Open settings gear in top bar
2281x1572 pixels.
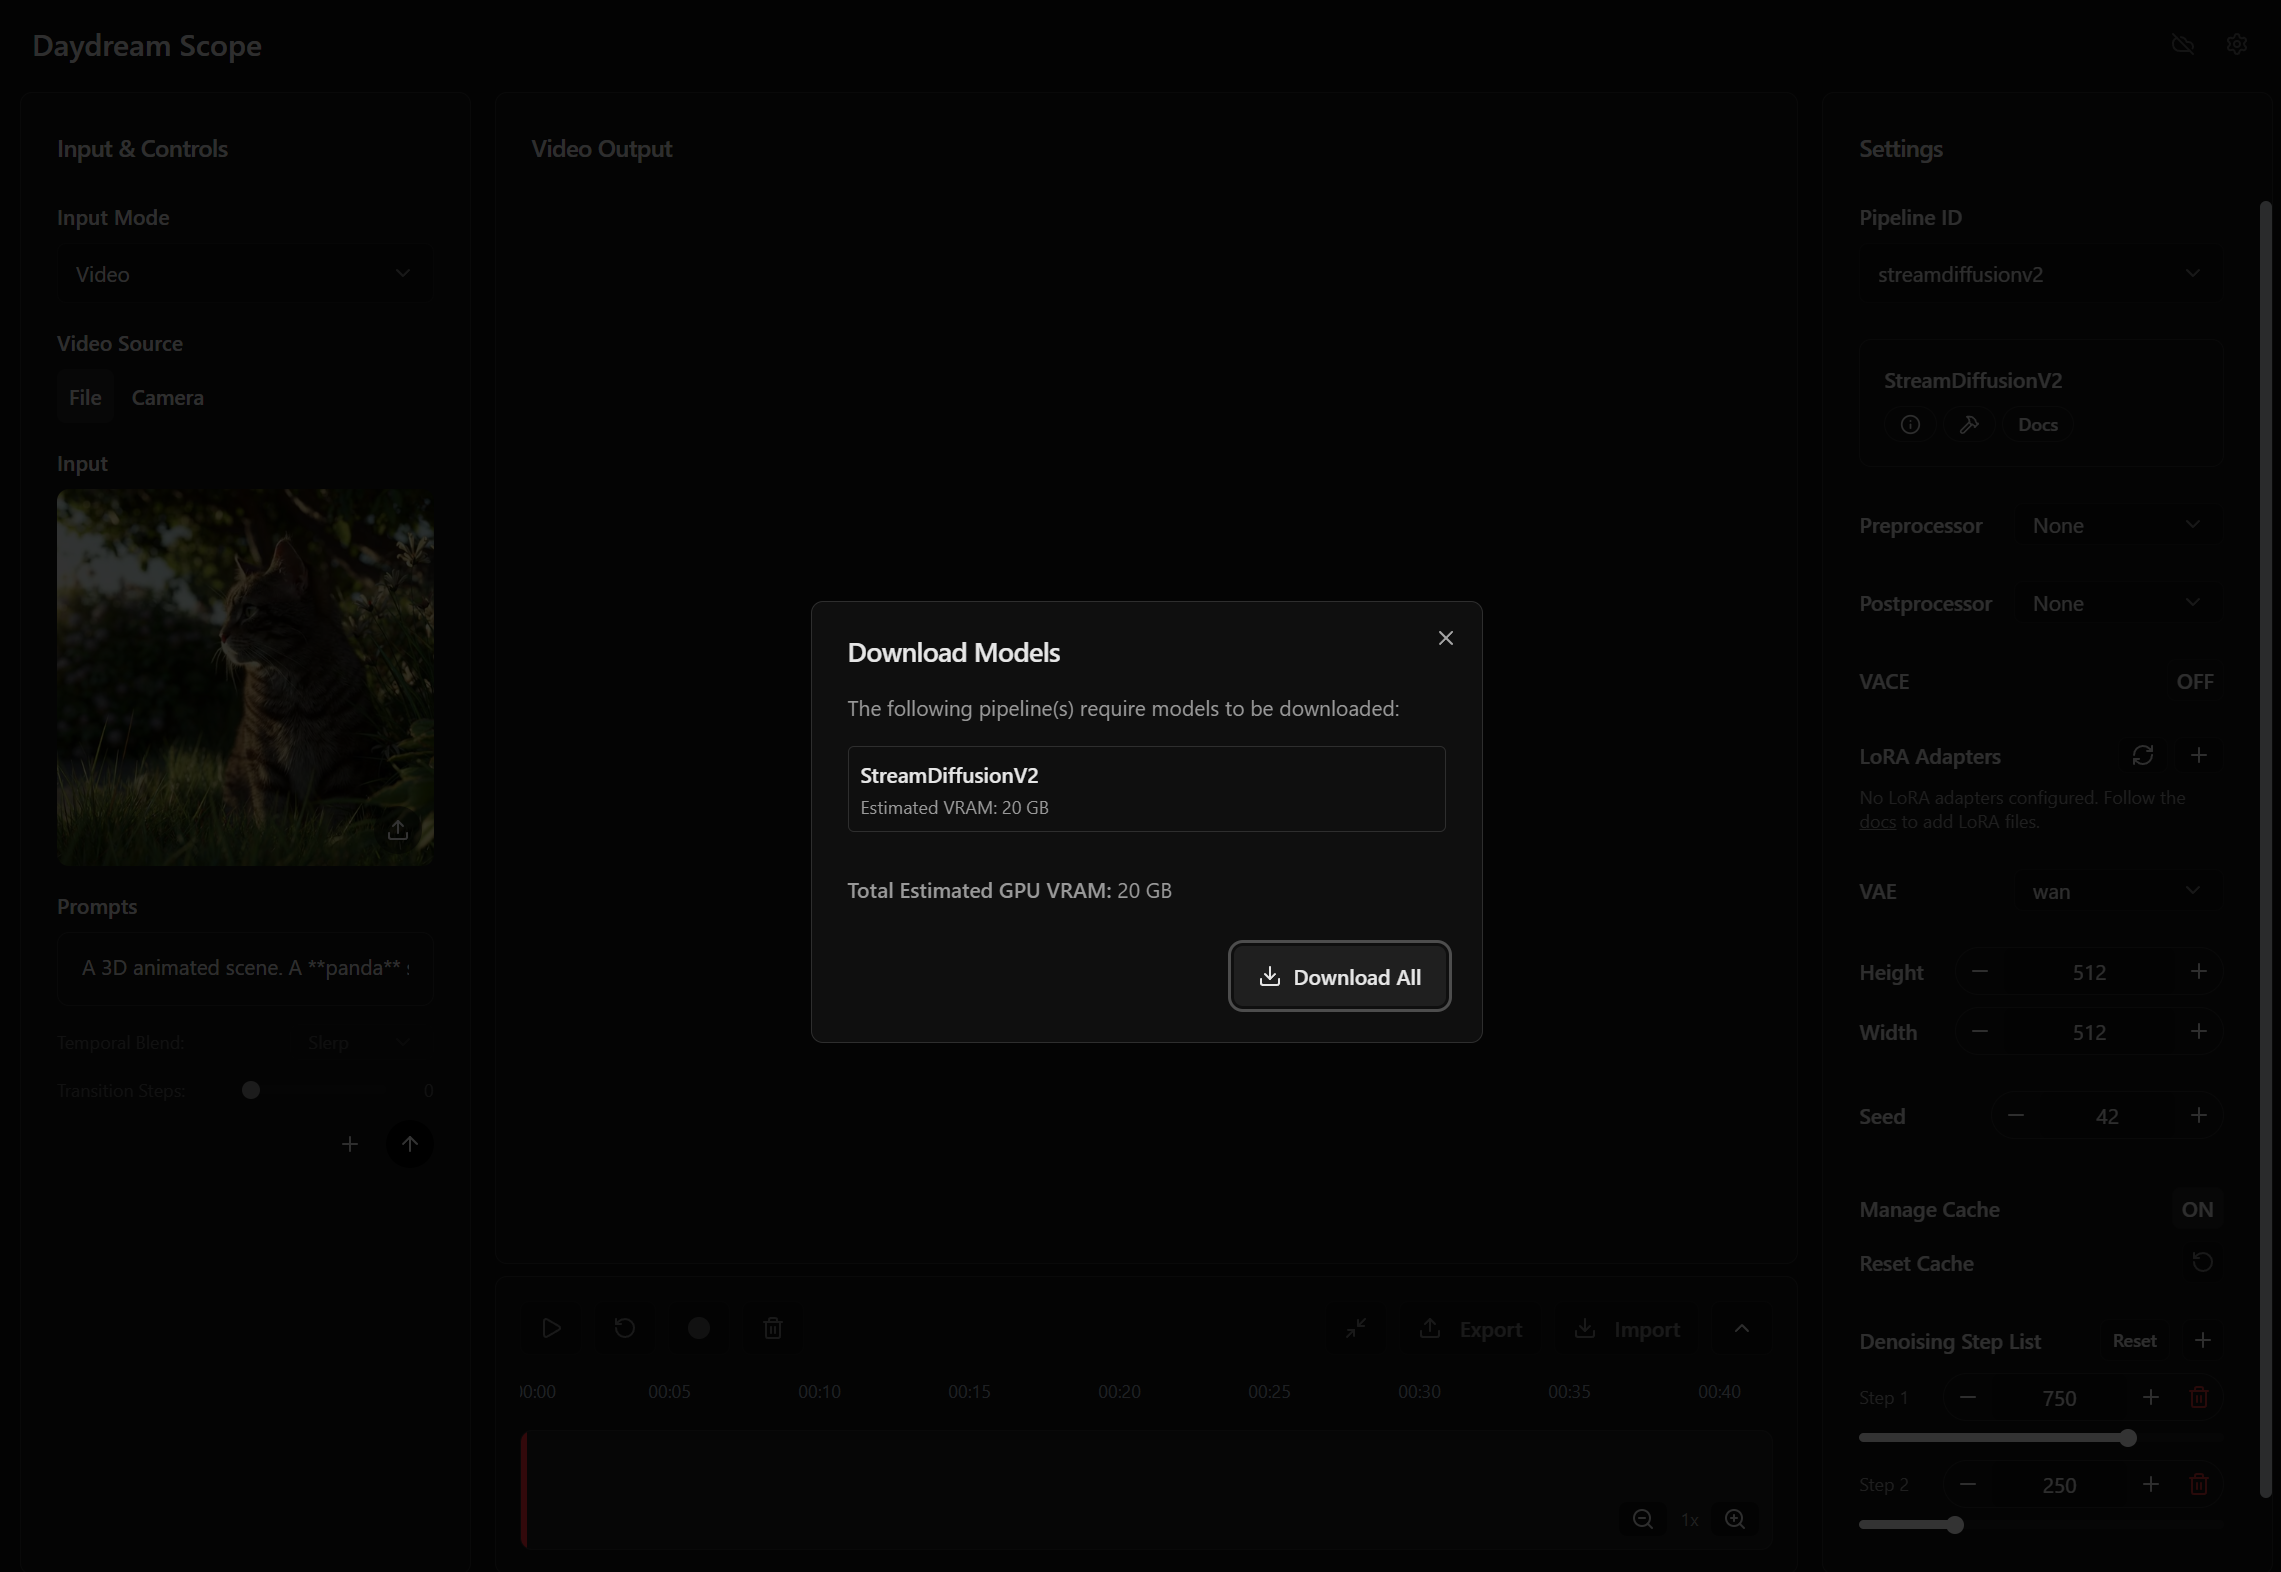pos(2237,45)
